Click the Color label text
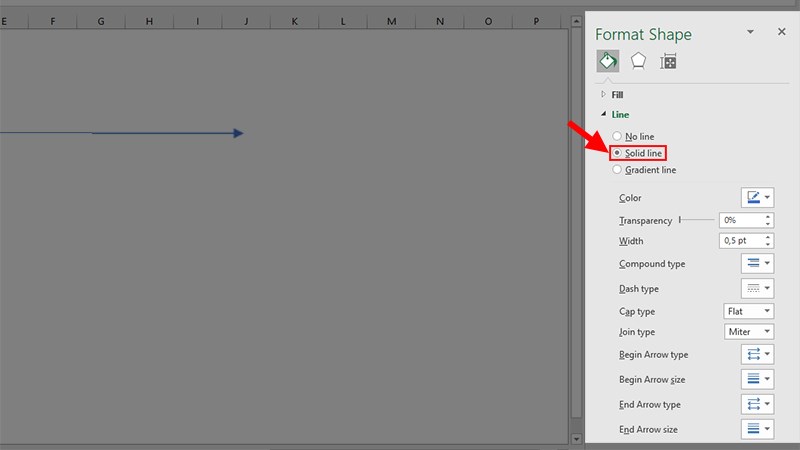The image size is (800, 450). coord(630,198)
